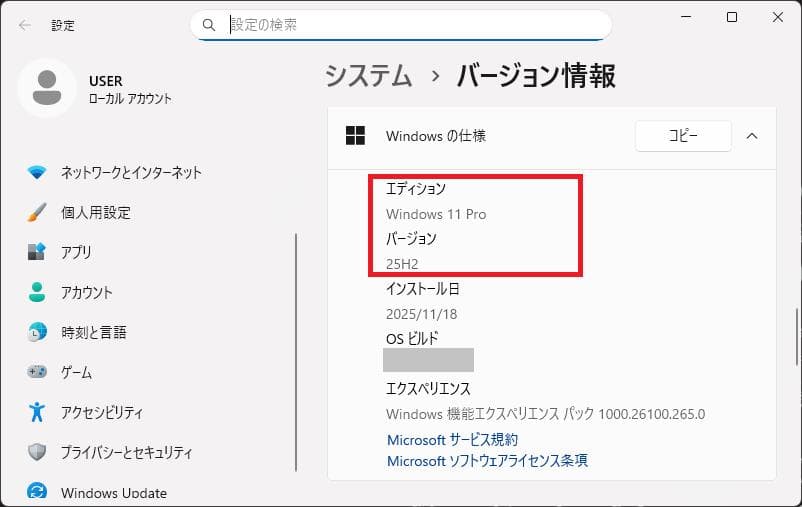802x507 pixels.
Task: Click the accounts person icon
Action: pyautogui.click(x=37, y=292)
